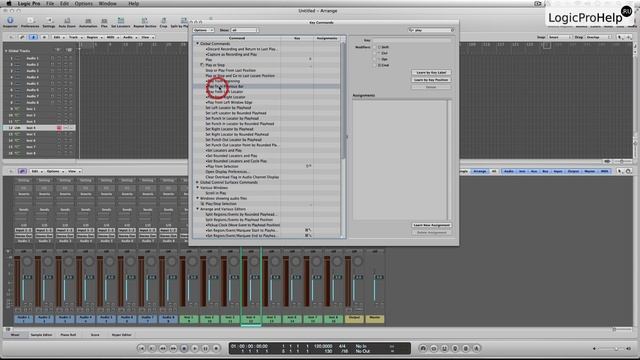Switch to the Score tab
This screenshot has height=360, width=640.
click(95, 335)
